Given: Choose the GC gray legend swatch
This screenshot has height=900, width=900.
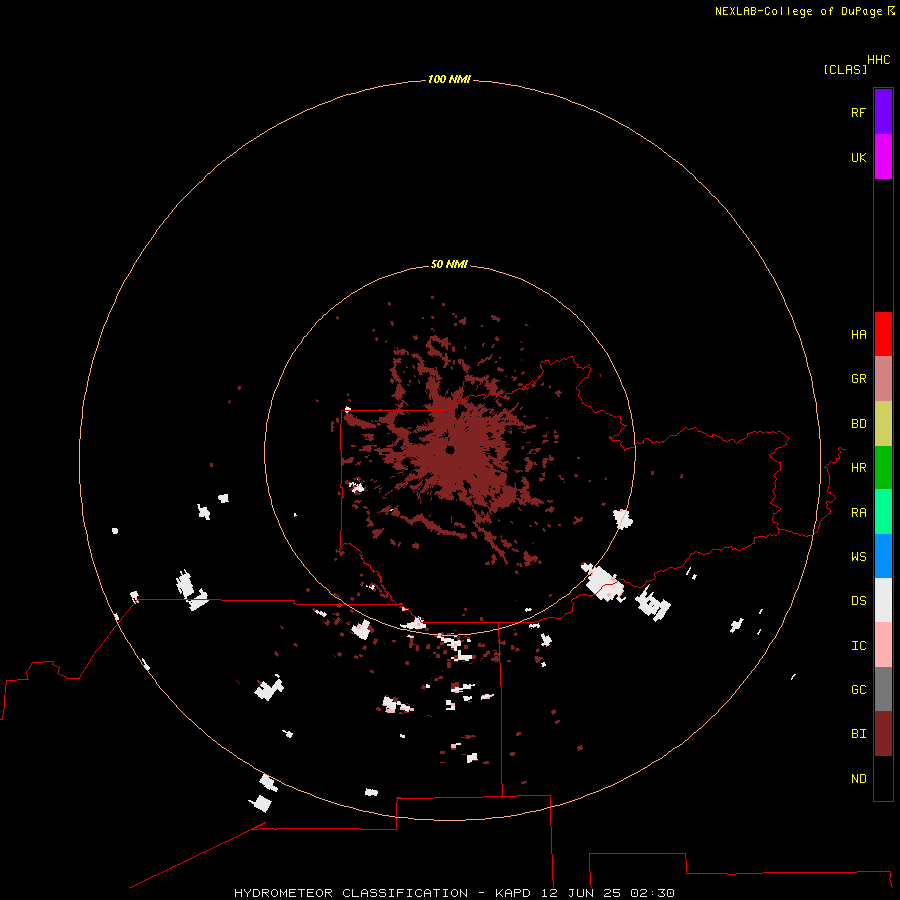Looking at the screenshot, I should tap(883, 689).
